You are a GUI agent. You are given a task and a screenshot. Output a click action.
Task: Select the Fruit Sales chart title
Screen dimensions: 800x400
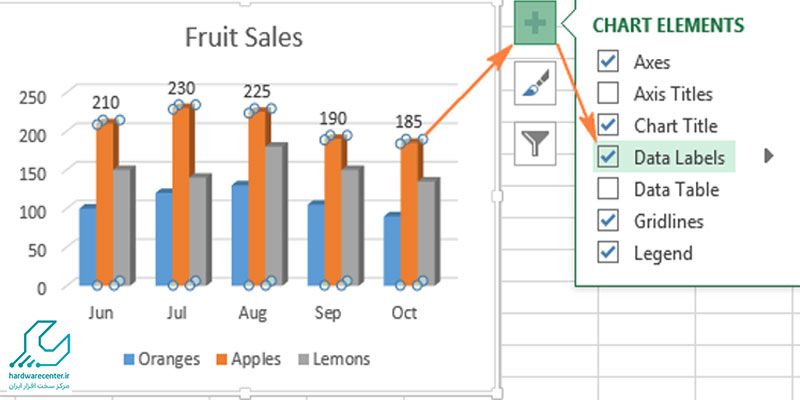point(243,37)
